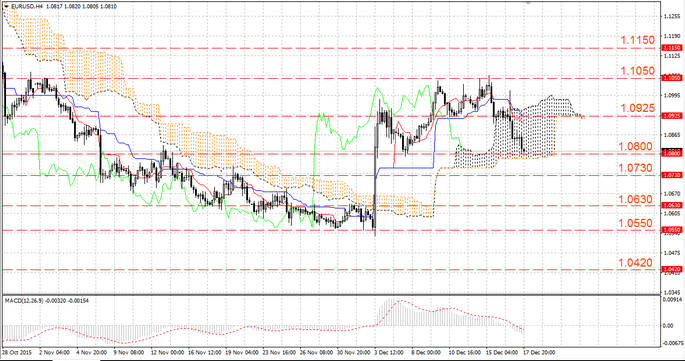Viewport: 685px width, 361px height.
Task: Click the 1.0670 price scale value
Action: (671, 194)
